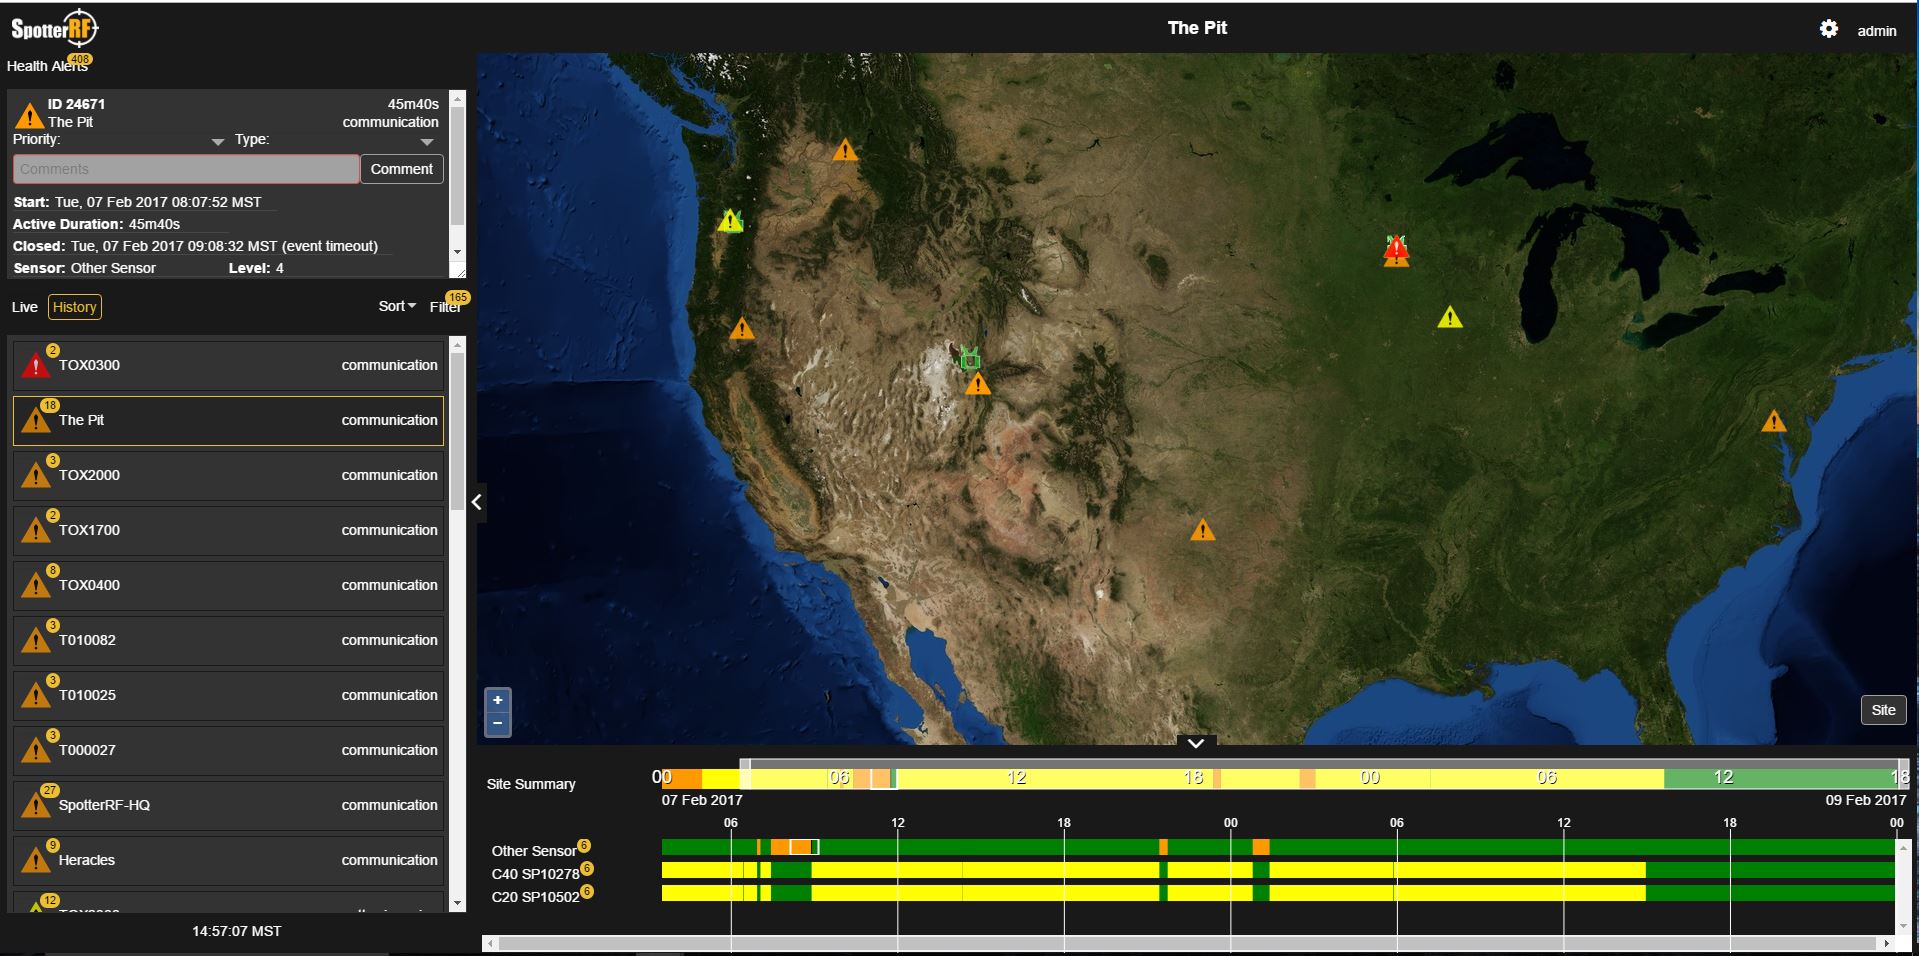Collapse the left alerts panel
This screenshot has height=956, width=1919.
point(477,502)
